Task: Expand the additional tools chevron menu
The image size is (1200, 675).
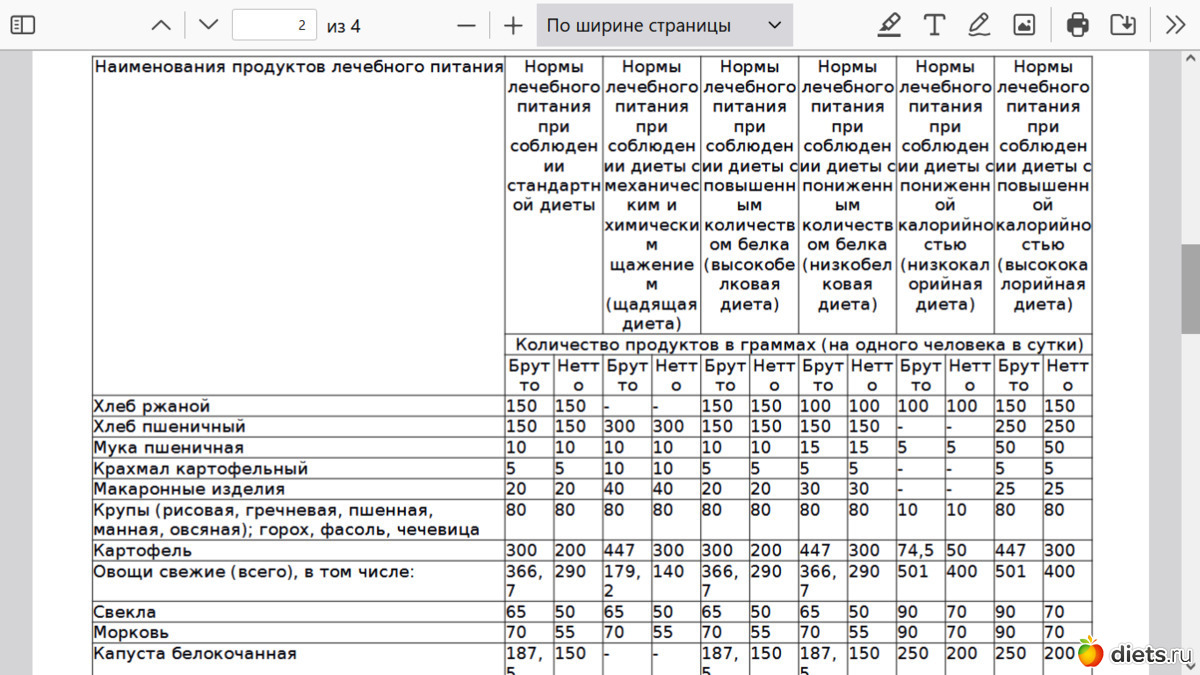Action: click(x=1176, y=25)
